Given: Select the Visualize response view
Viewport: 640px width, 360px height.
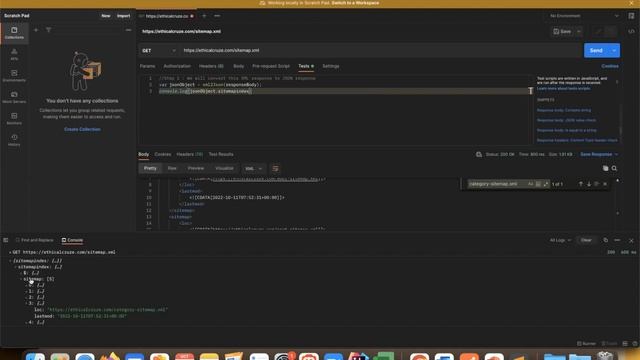Looking at the screenshot, I should pyautogui.click(x=224, y=168).
